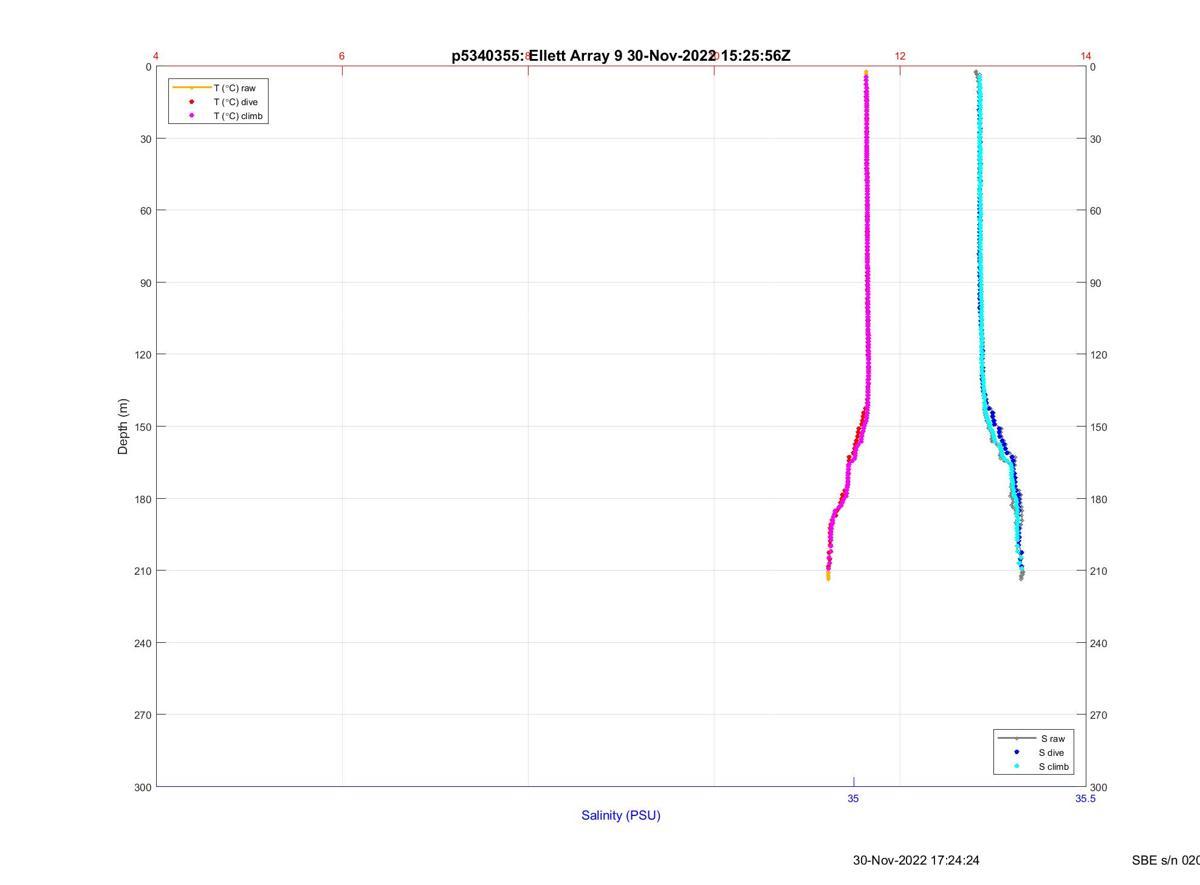Click the '300' tick on left depth axis
Viewport: 1200px width, 885px height.
pyautogui.click(x=142, y=787)
